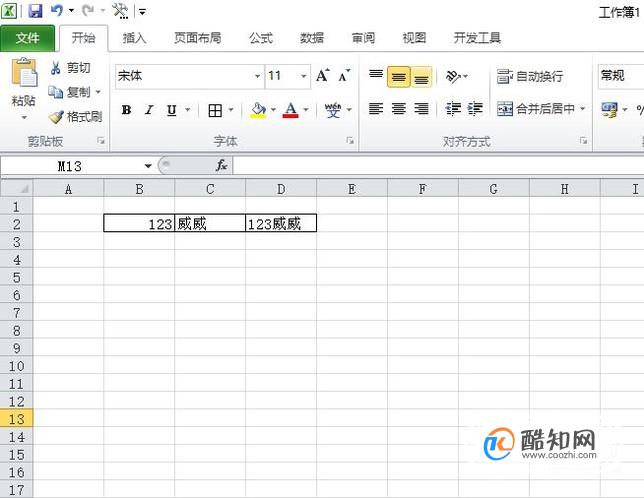Expand the Undo history dropdown arrow

pyautogui.click(x=71, y=11)
